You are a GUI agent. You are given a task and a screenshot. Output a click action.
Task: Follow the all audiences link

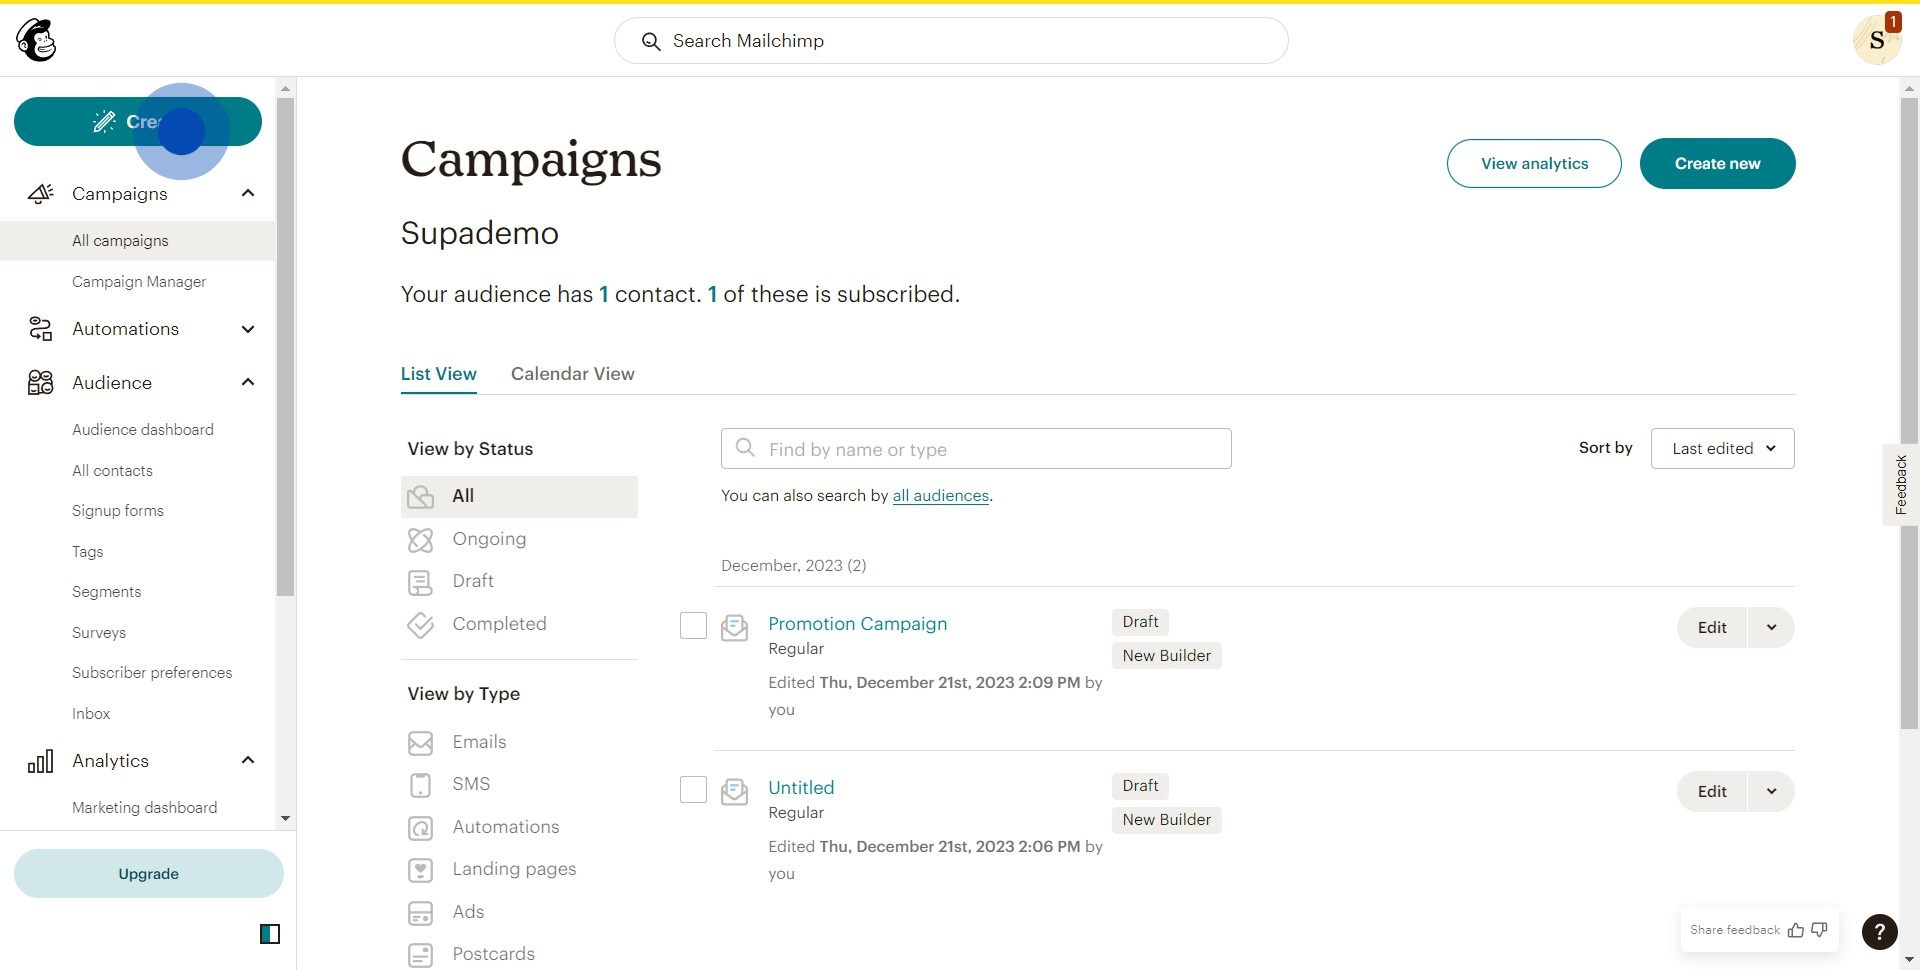pyautogui.click(x=940, y=496)
